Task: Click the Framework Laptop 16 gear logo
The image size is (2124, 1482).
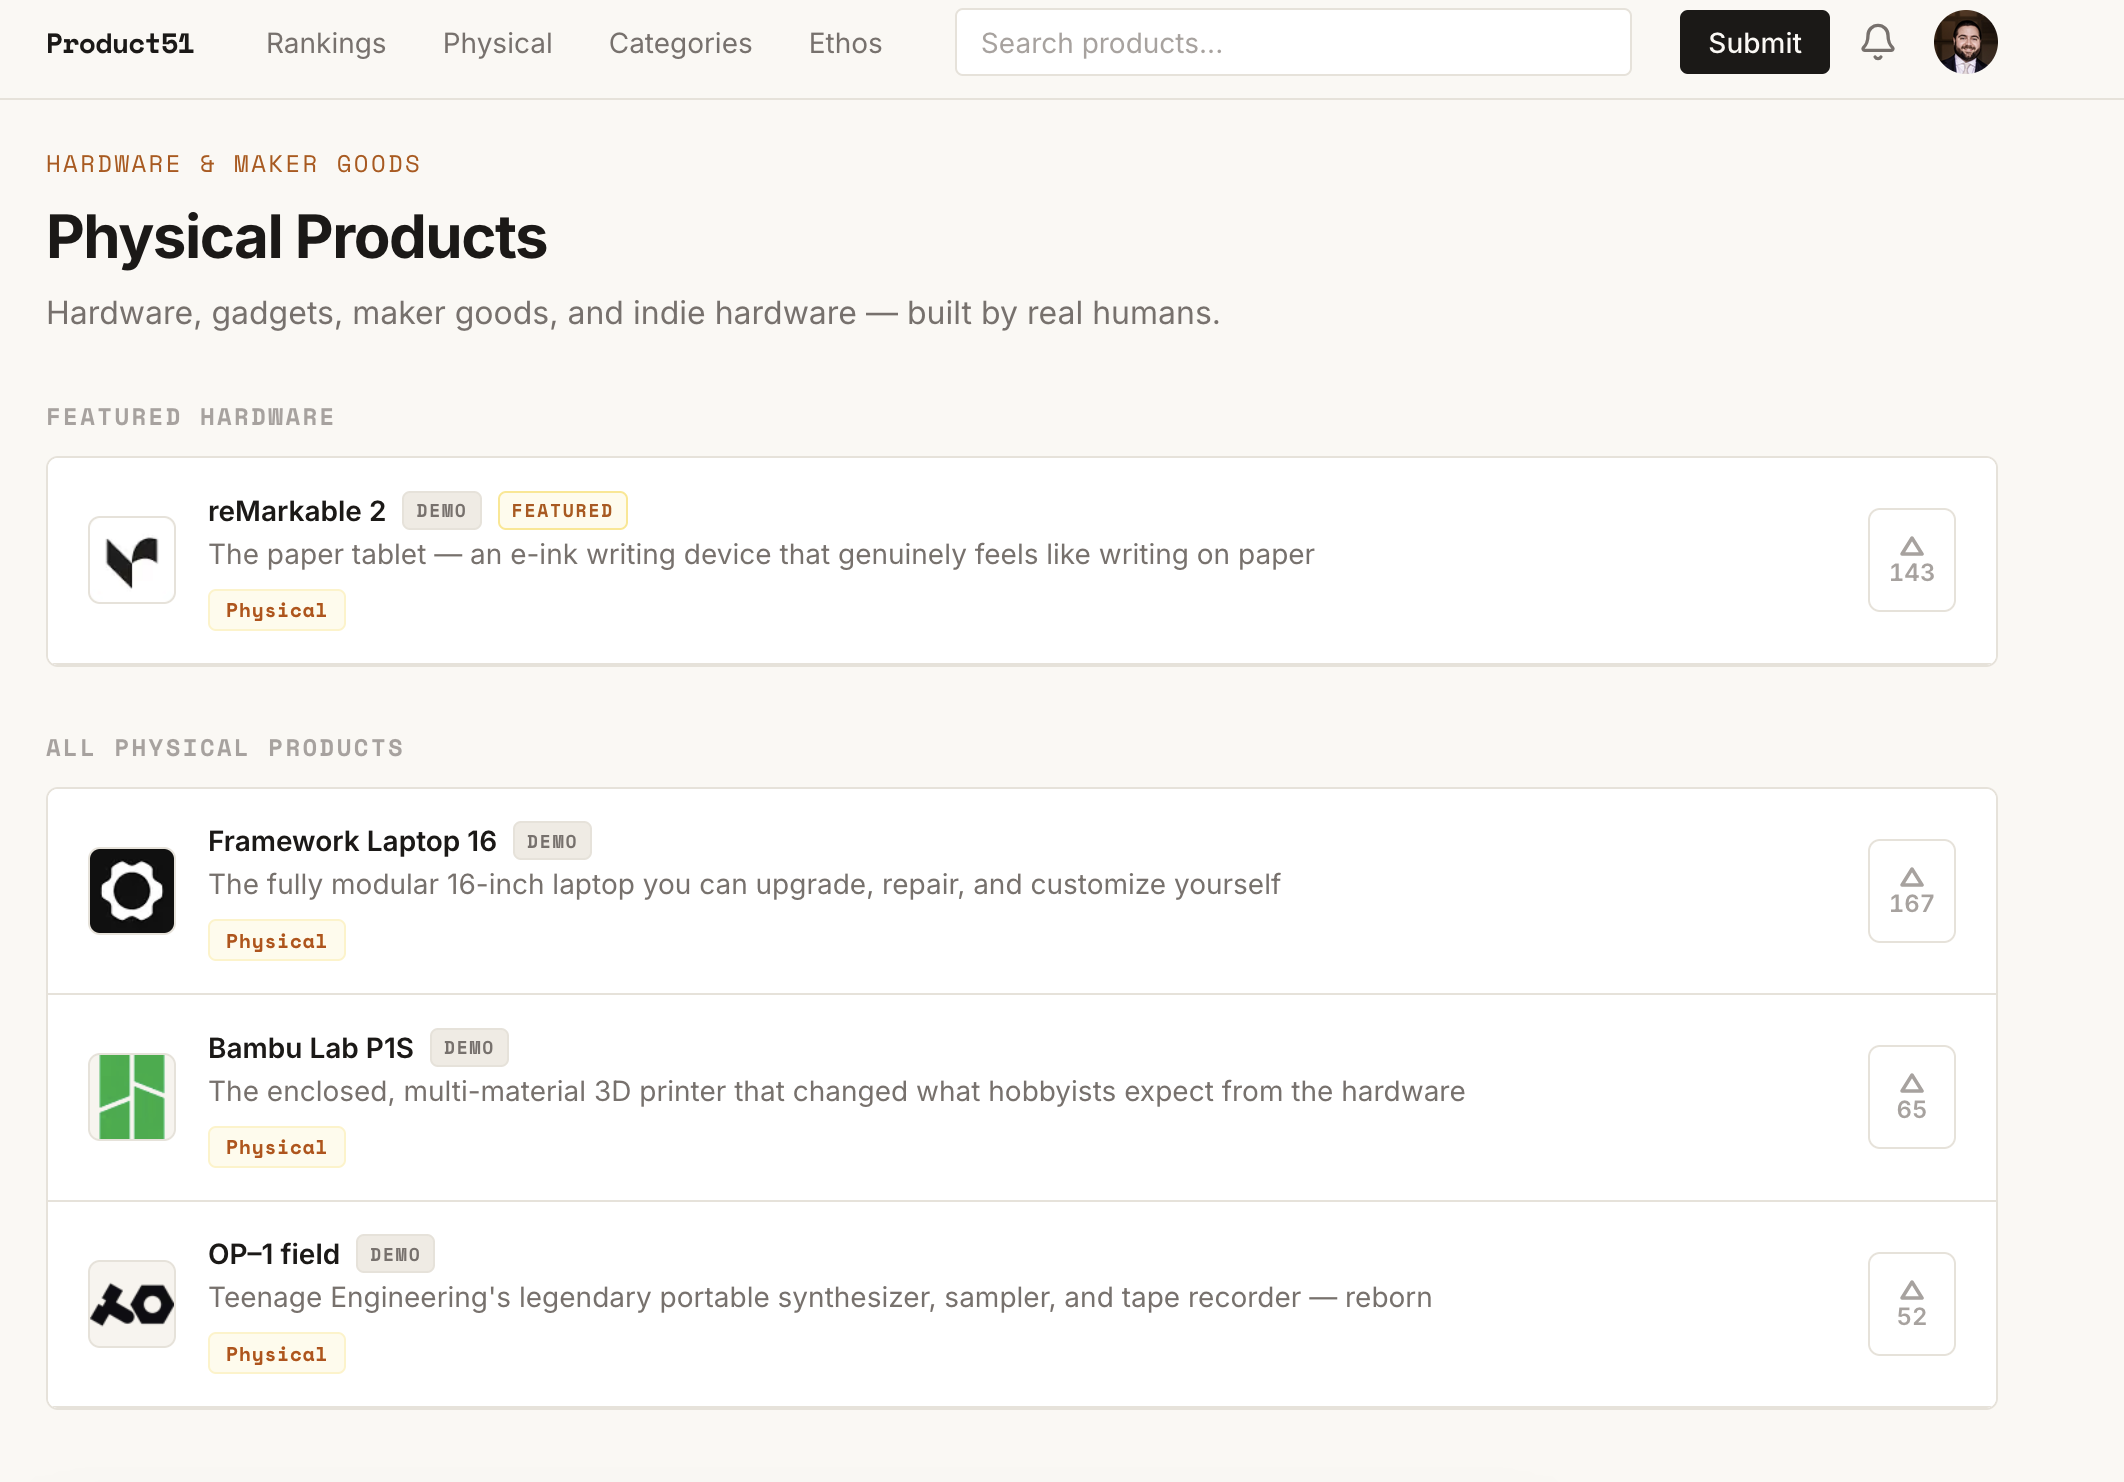Action: pos(132,891)
